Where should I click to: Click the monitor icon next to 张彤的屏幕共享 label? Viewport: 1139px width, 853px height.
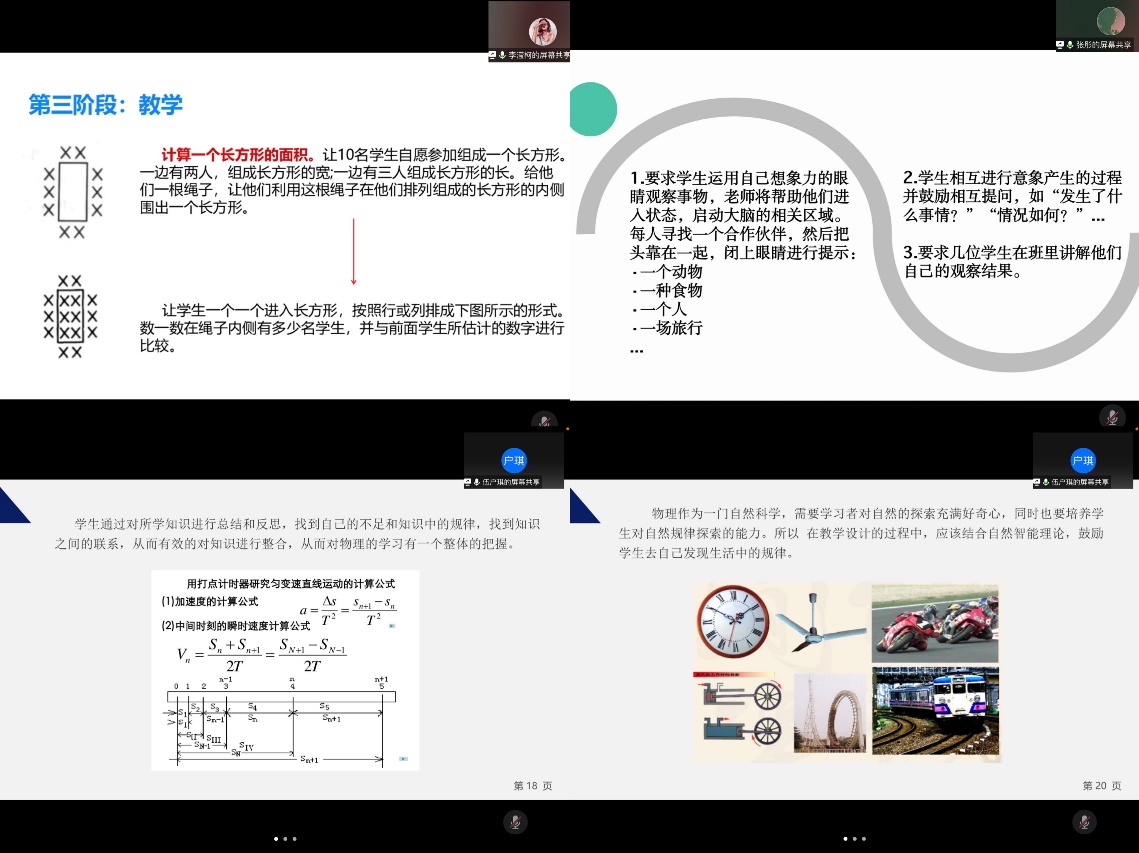tap(1060, 44)
